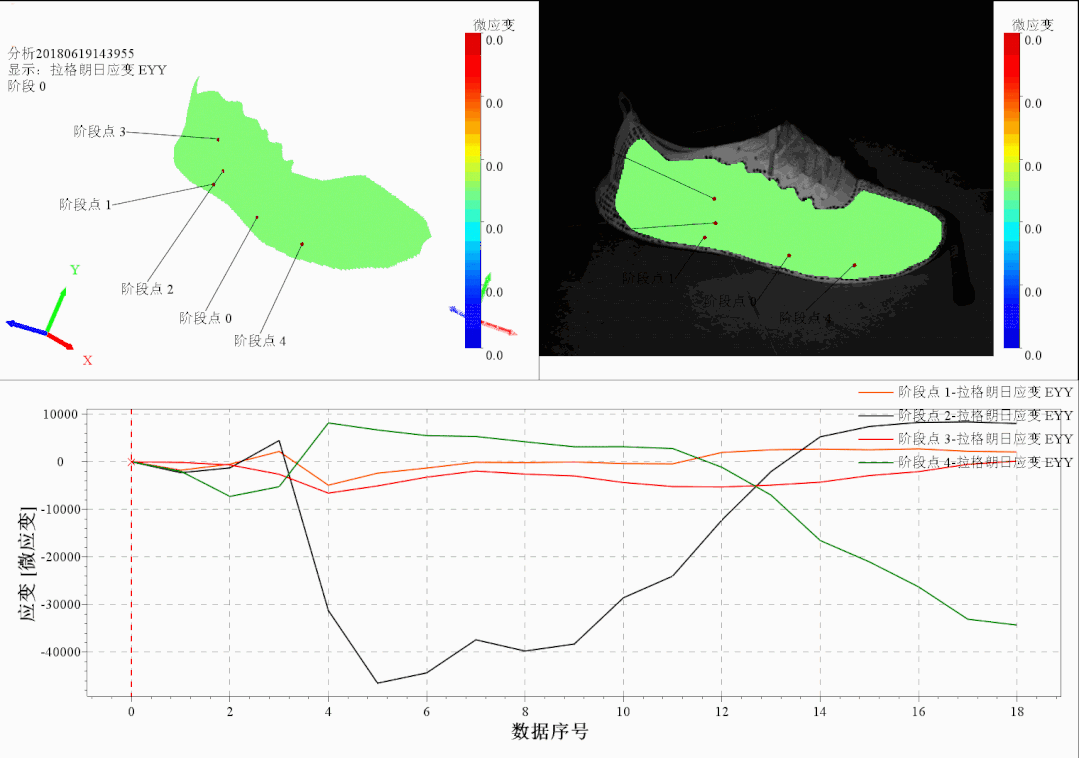Click the 应变 [微应变] y-axis label
Screen dimensions: 1079x758
pyautogui.click(x=28, y=565)
